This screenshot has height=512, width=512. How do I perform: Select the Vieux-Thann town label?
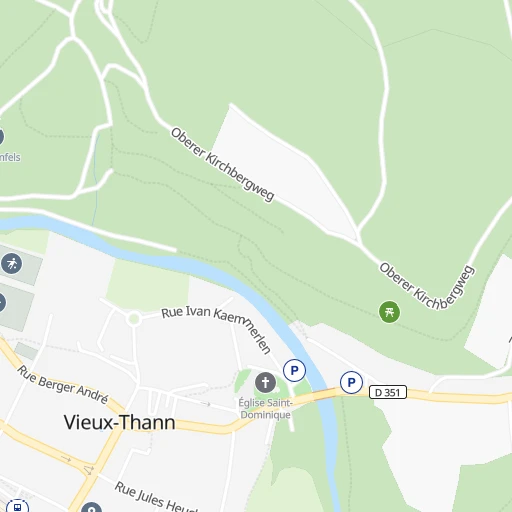point(119,423)
